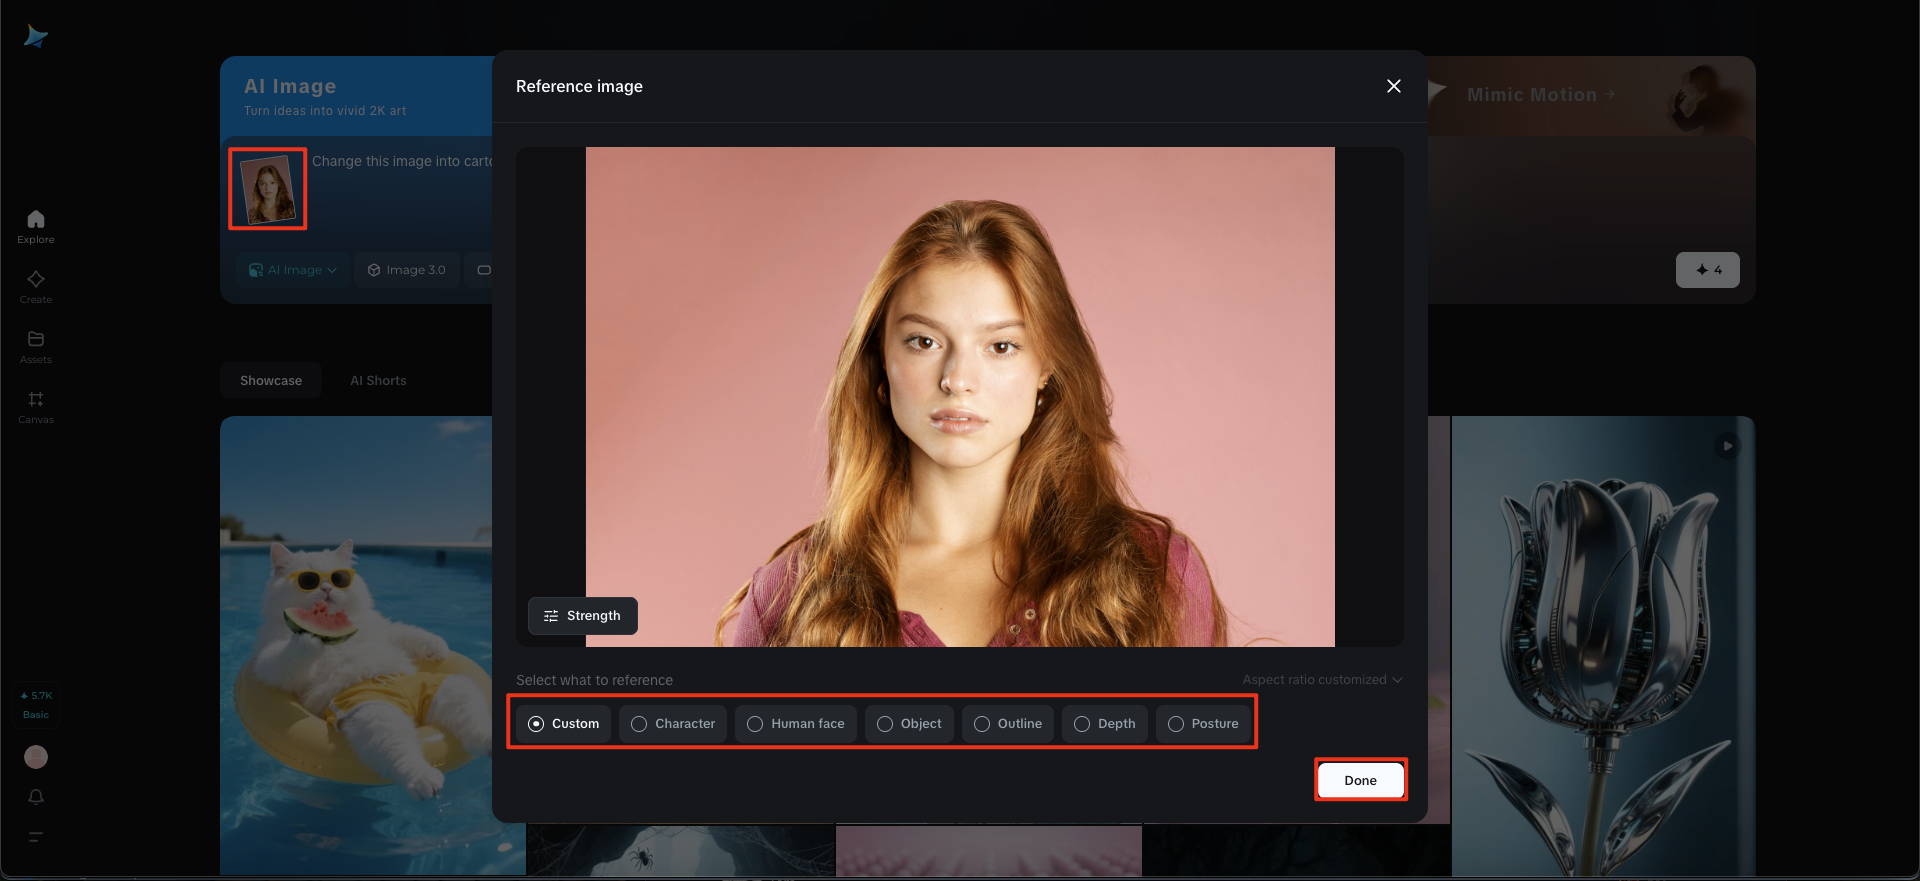Switch to the Showcase tab
Image resolution: width=1920 pixels, height=881 pixels.
tap(271, 381)
